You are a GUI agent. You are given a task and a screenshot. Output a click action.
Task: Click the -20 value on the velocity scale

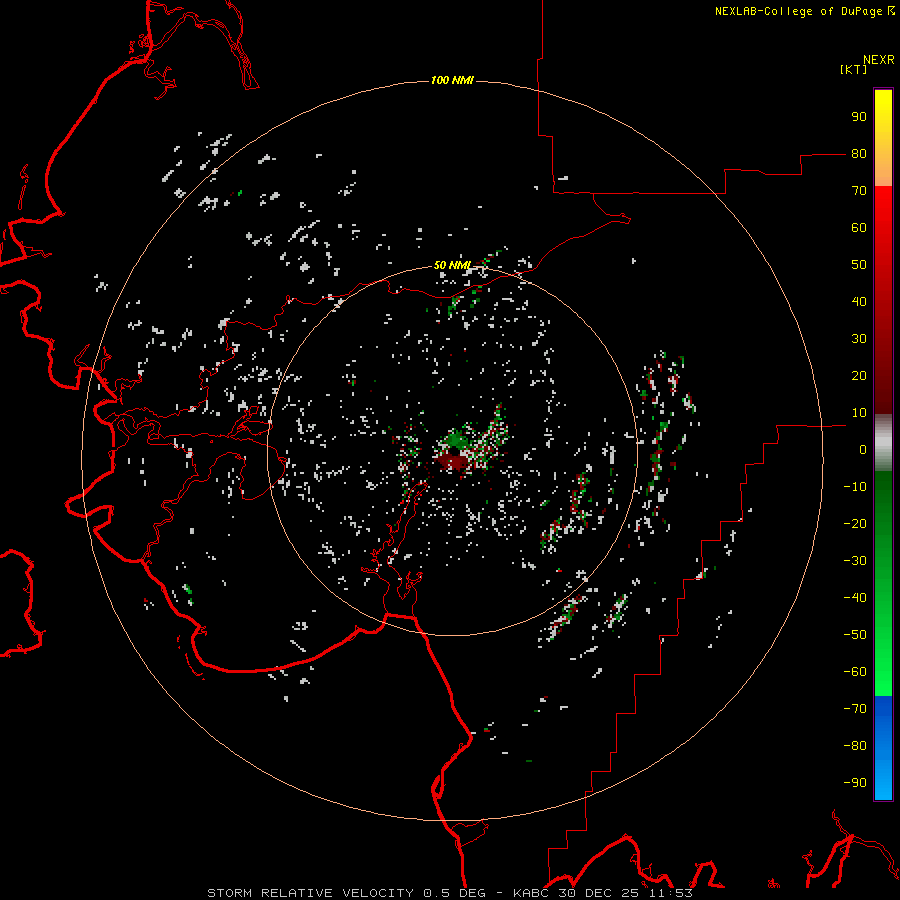855,524
